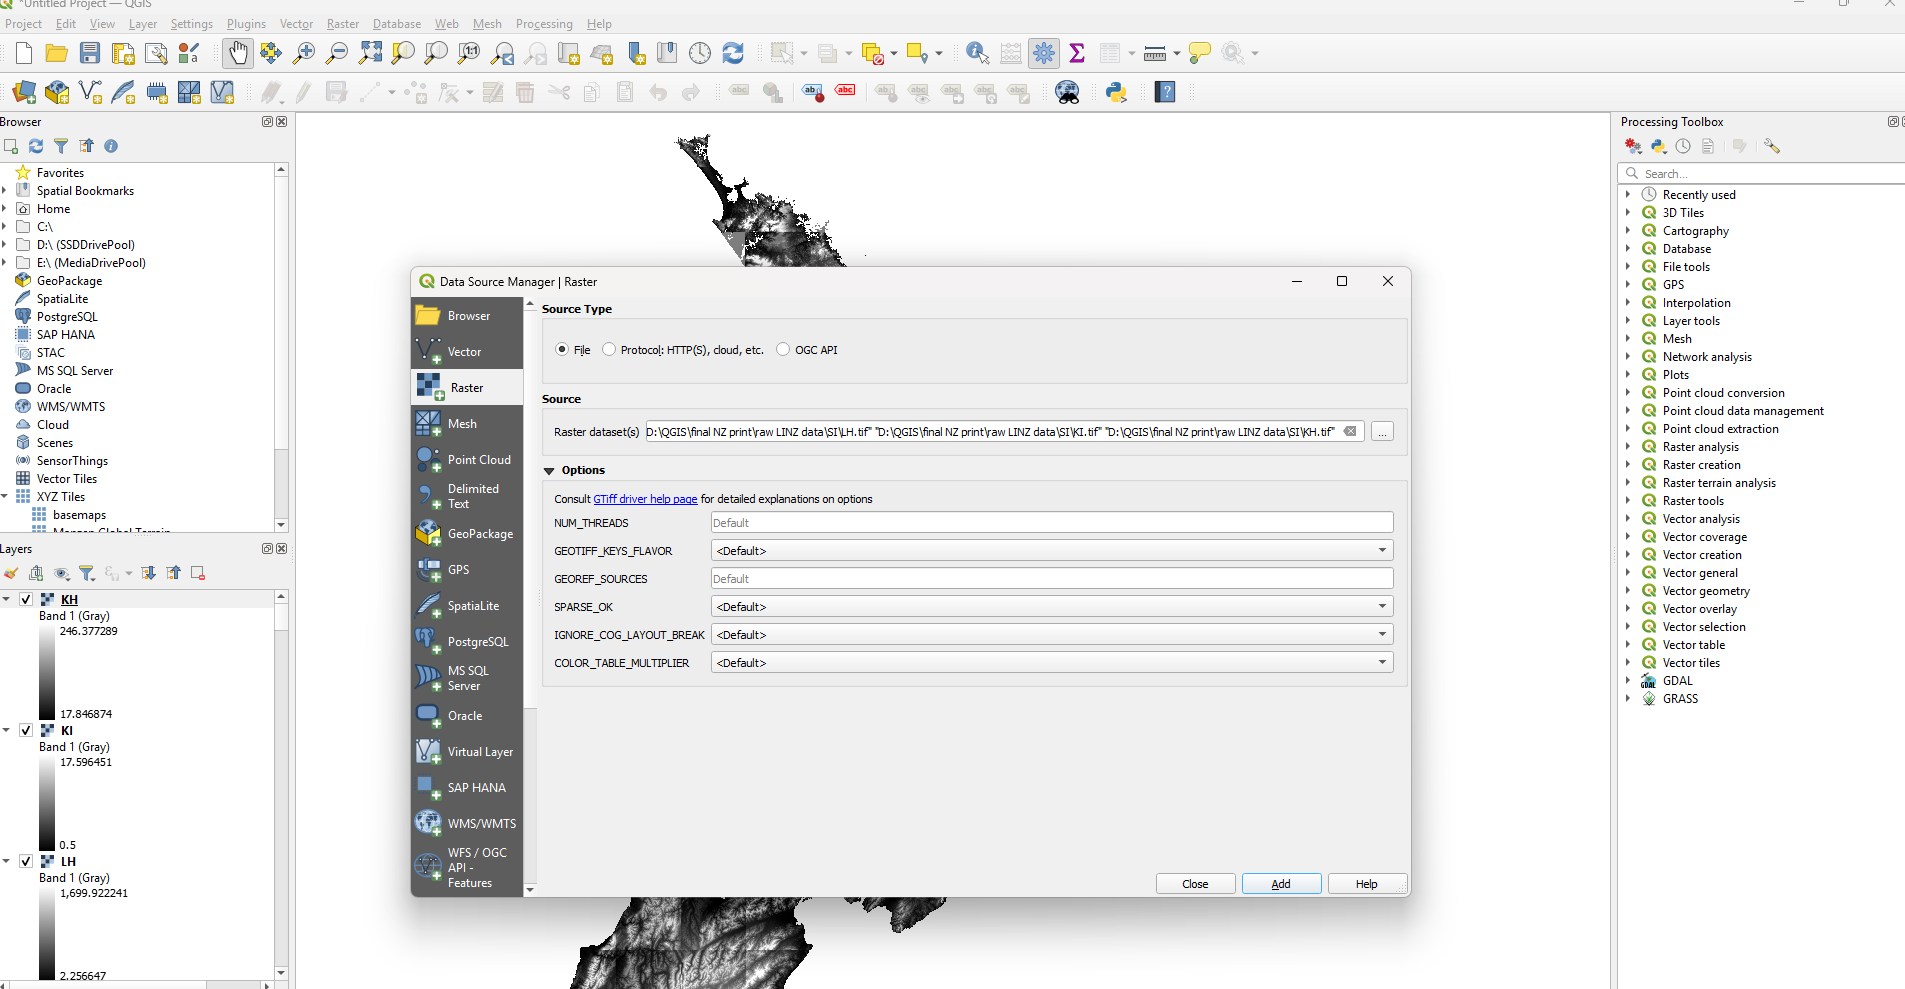Switch to Mesh tab in Data Source Manager
Screen dimensions: 1905x989
(x=467, y=424)
